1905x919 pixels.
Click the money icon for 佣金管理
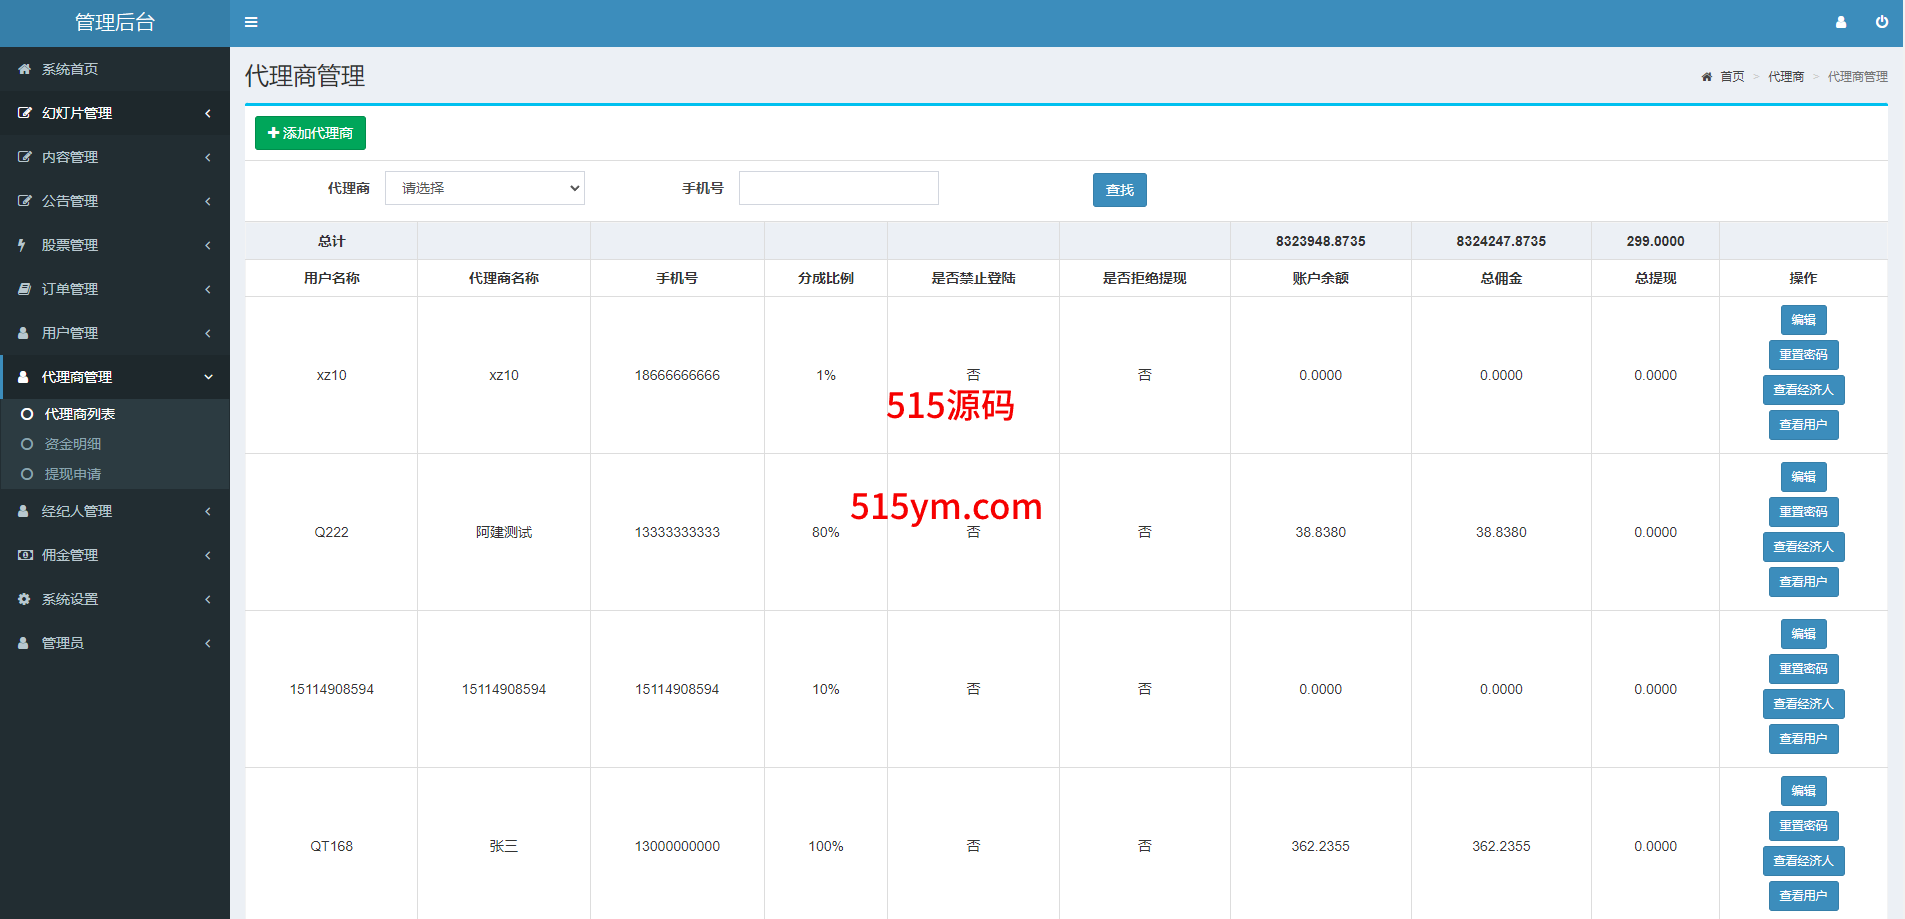pos(24,555)
